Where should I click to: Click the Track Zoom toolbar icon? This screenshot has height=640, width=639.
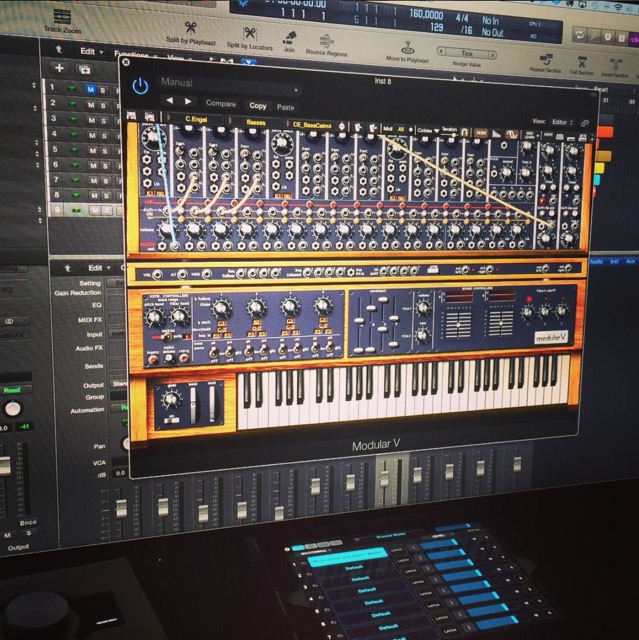62,17
